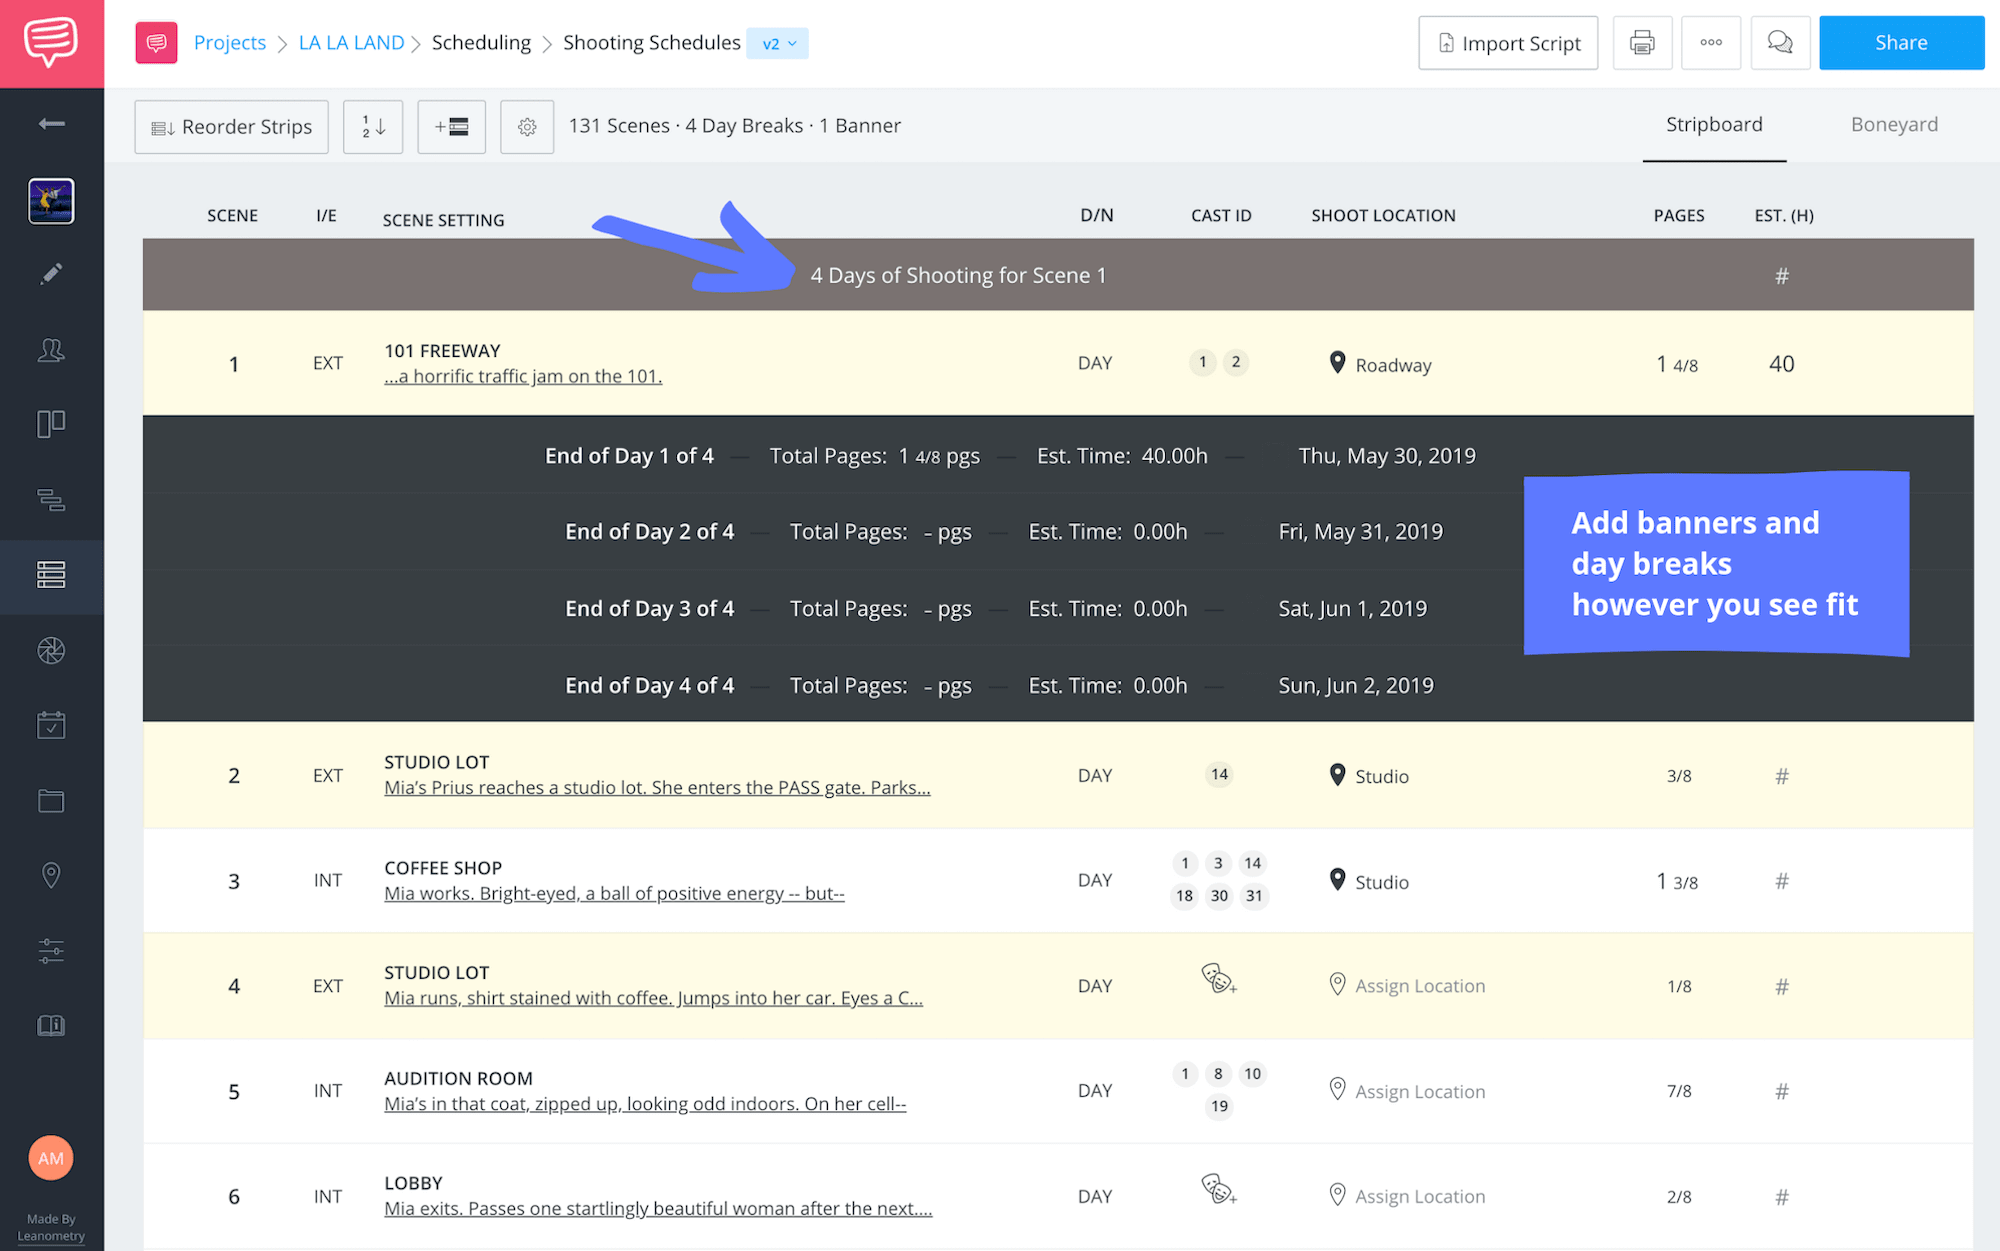Image resolution: width=2000 pixels, height=1251 pixels.
Task: Open the more options ellipsis button
Action: [x=1711, y=43]
